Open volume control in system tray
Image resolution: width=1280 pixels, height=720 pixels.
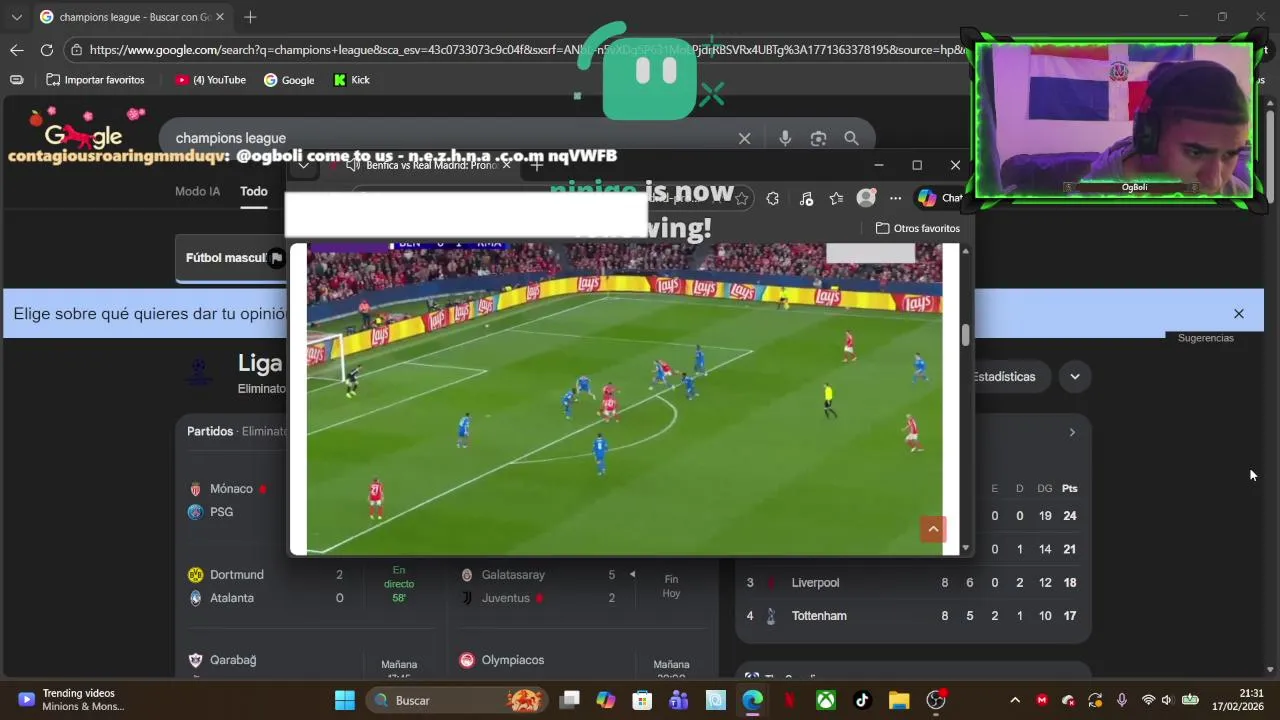pos(1166,700)
